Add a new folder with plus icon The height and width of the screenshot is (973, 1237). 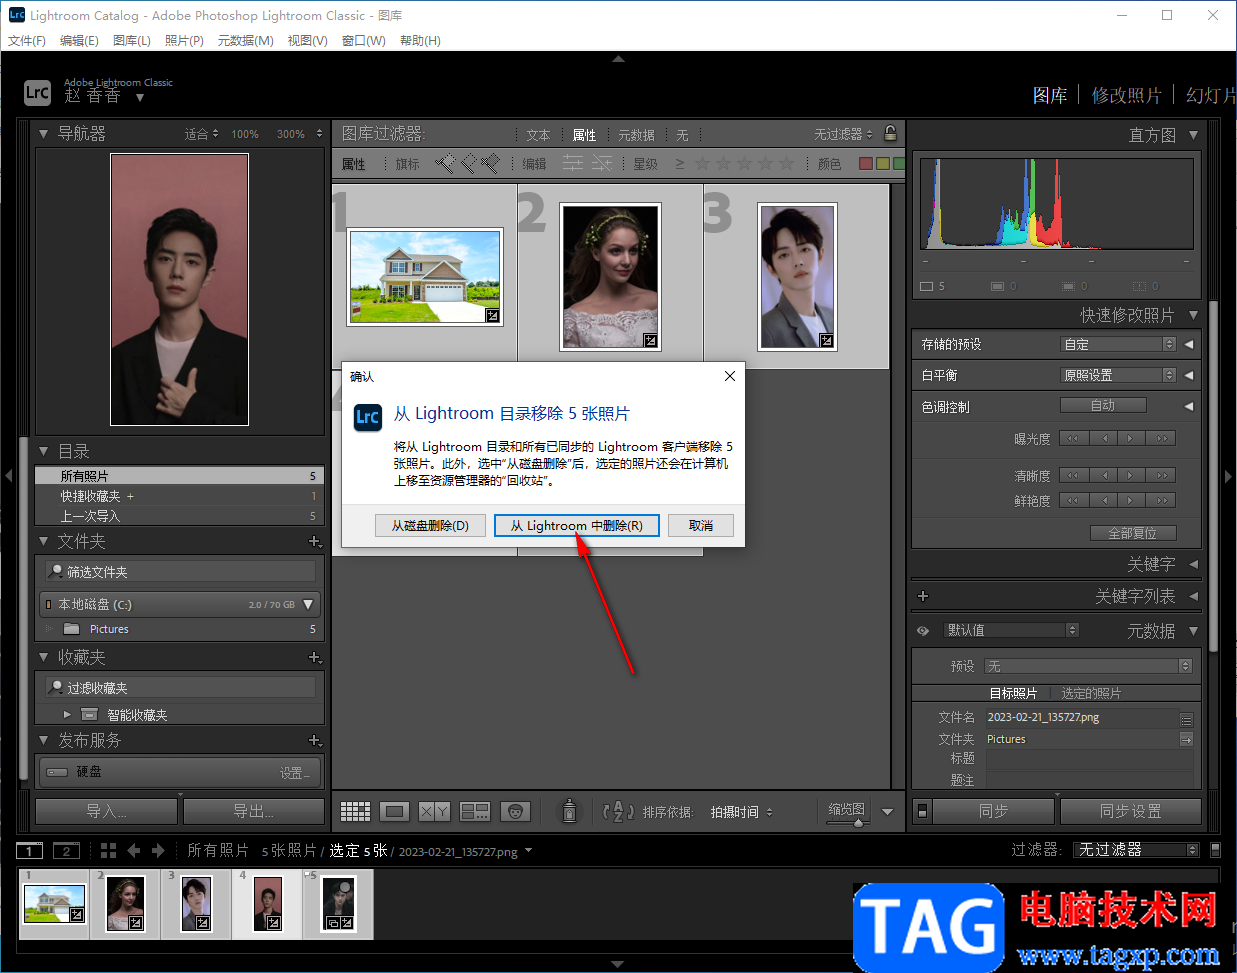pyautogui.click(x=314, y=541)
